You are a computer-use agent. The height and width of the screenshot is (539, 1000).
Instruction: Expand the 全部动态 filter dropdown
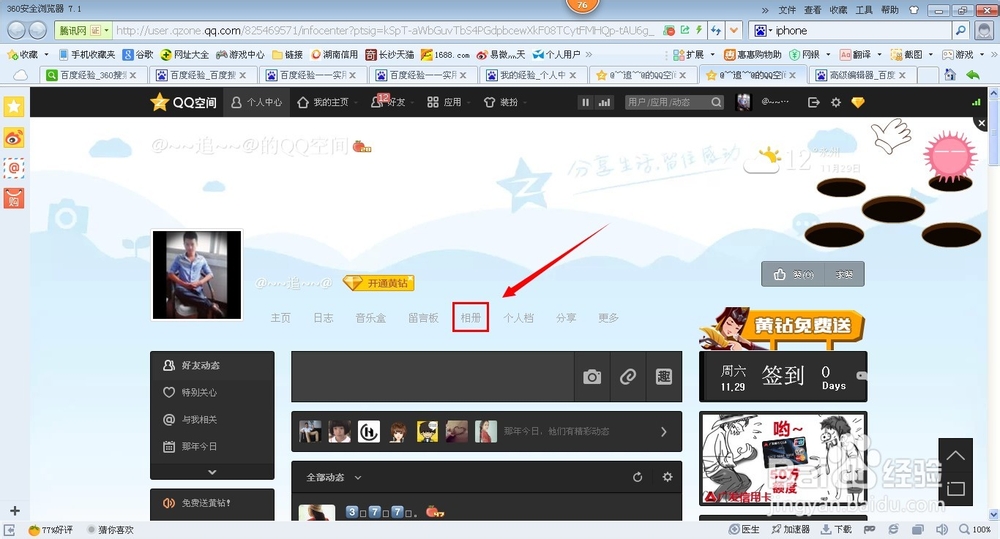click(x=358, y=477)
